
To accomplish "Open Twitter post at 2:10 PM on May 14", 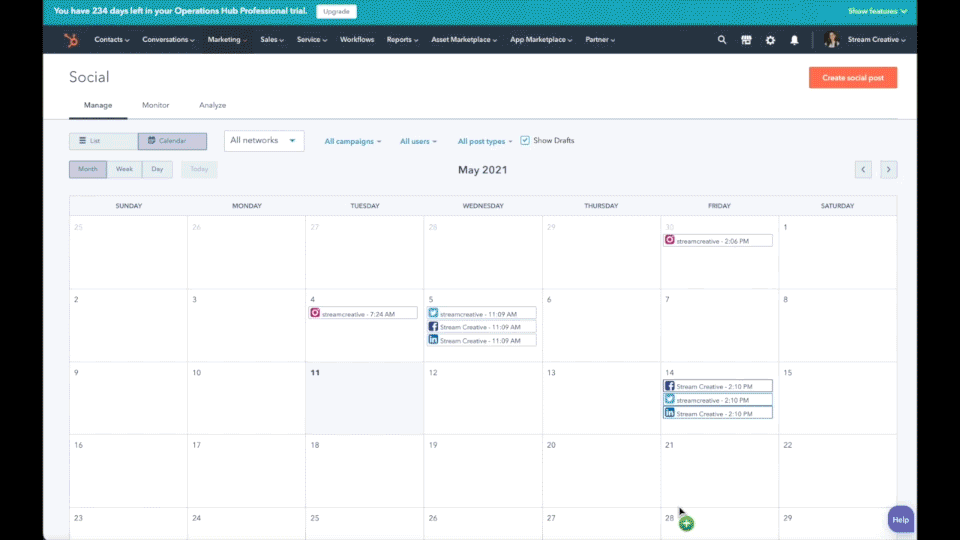I will pyautogui.click(x=718, y=400).
